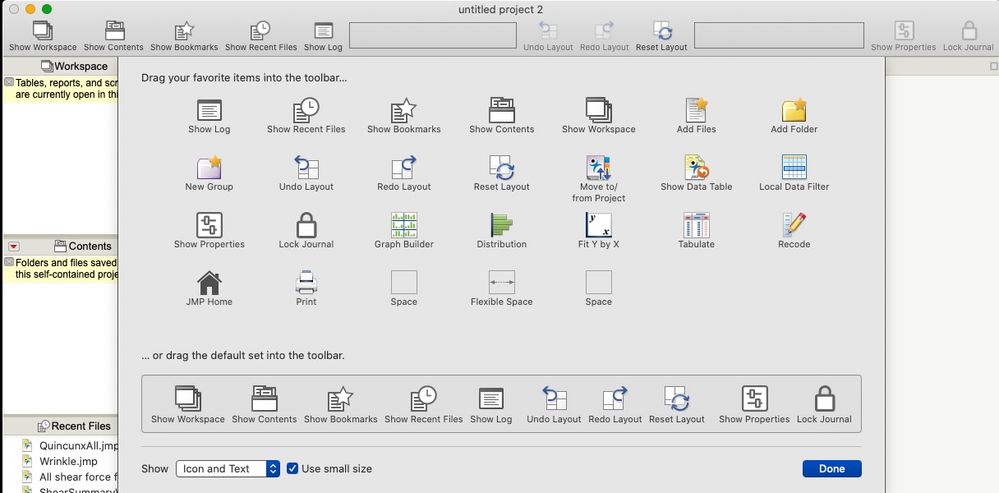
Task: Select the Move to/from Project icon
Action: click(598, 168)
